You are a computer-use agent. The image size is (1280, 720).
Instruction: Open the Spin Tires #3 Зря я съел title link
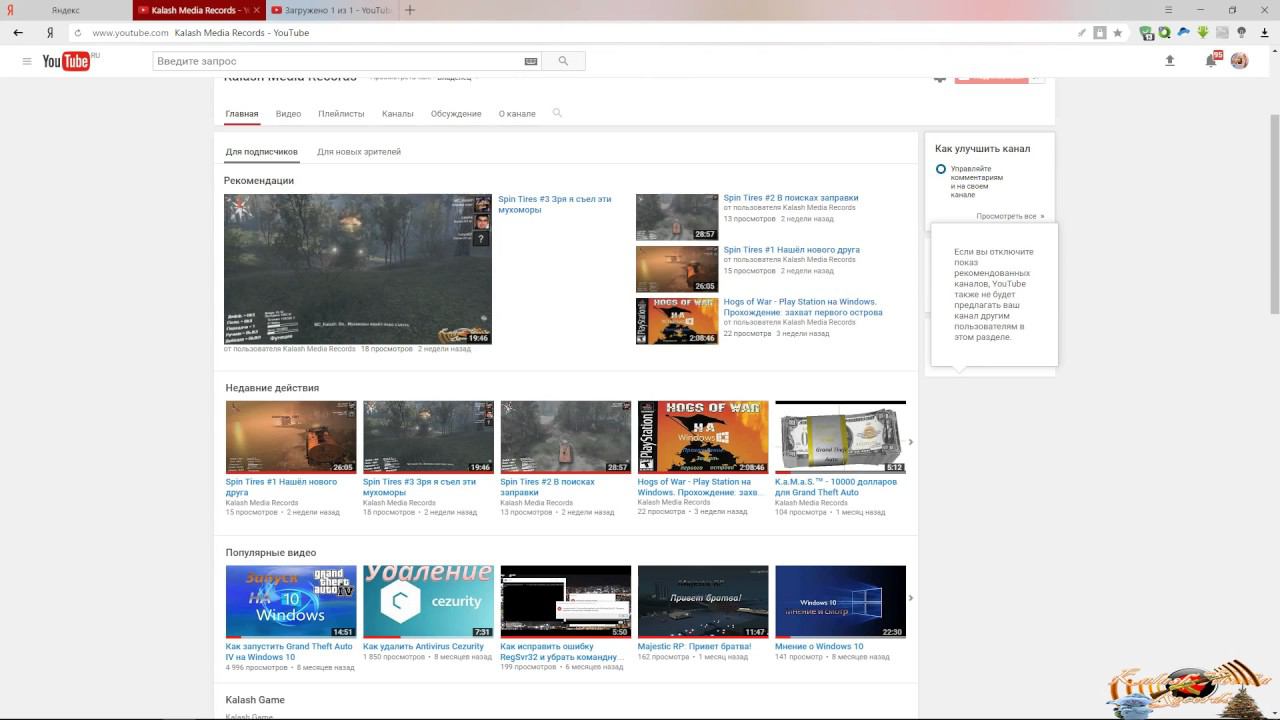(555, 204)
